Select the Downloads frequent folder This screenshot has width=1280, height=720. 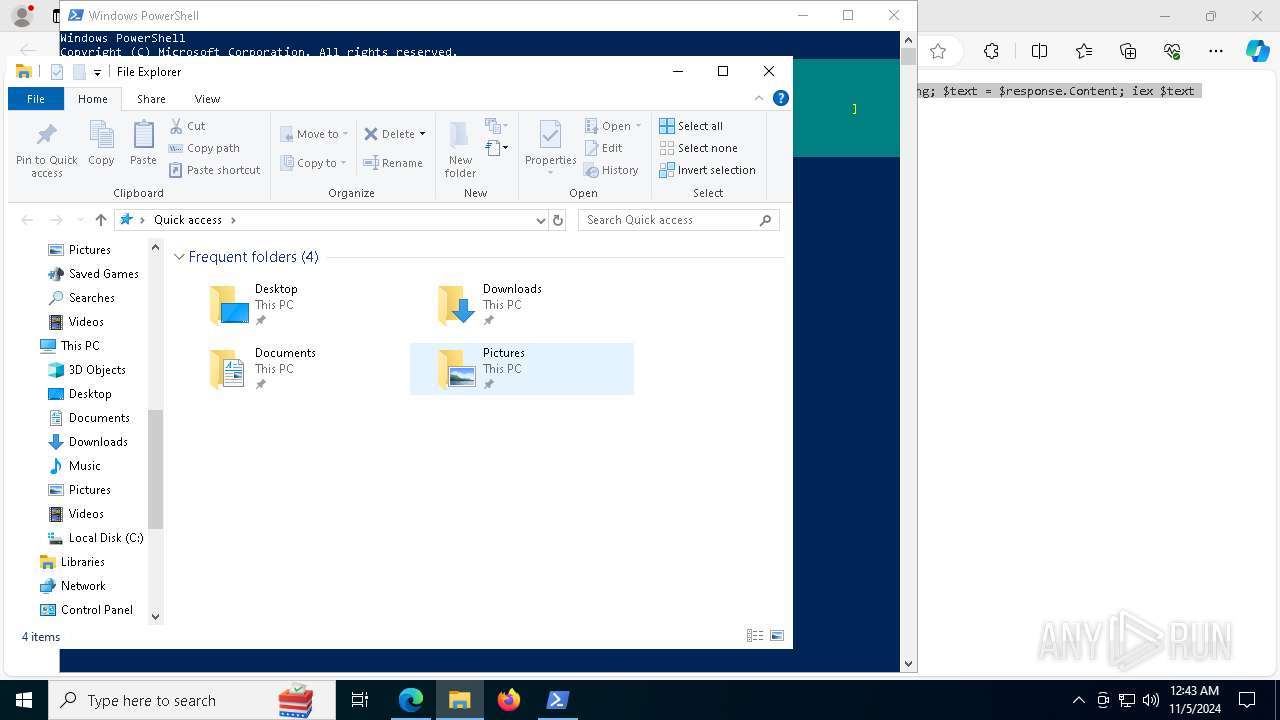(x=522, y=305)
